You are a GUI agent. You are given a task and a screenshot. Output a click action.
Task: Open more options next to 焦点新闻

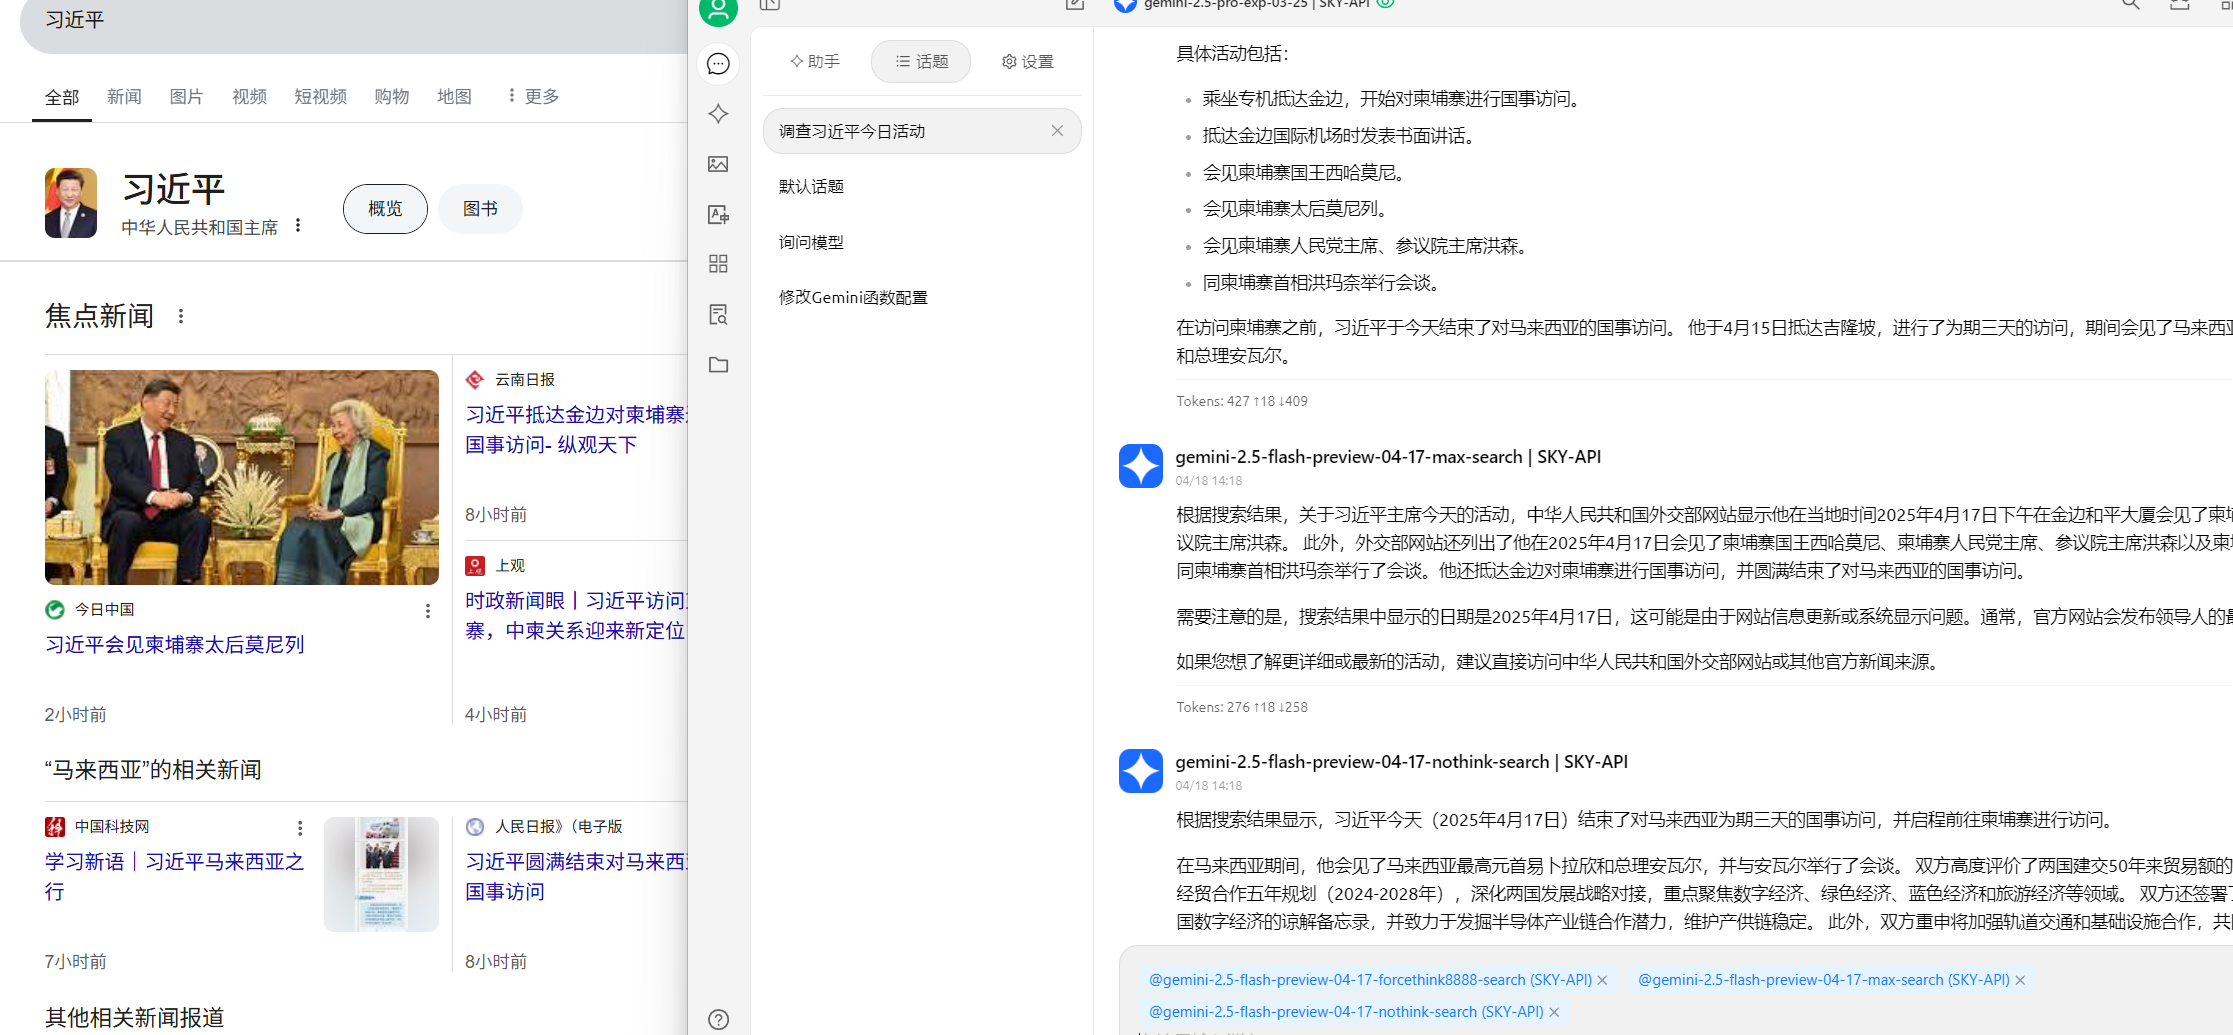pyautogui.click(x=181, y=316)
